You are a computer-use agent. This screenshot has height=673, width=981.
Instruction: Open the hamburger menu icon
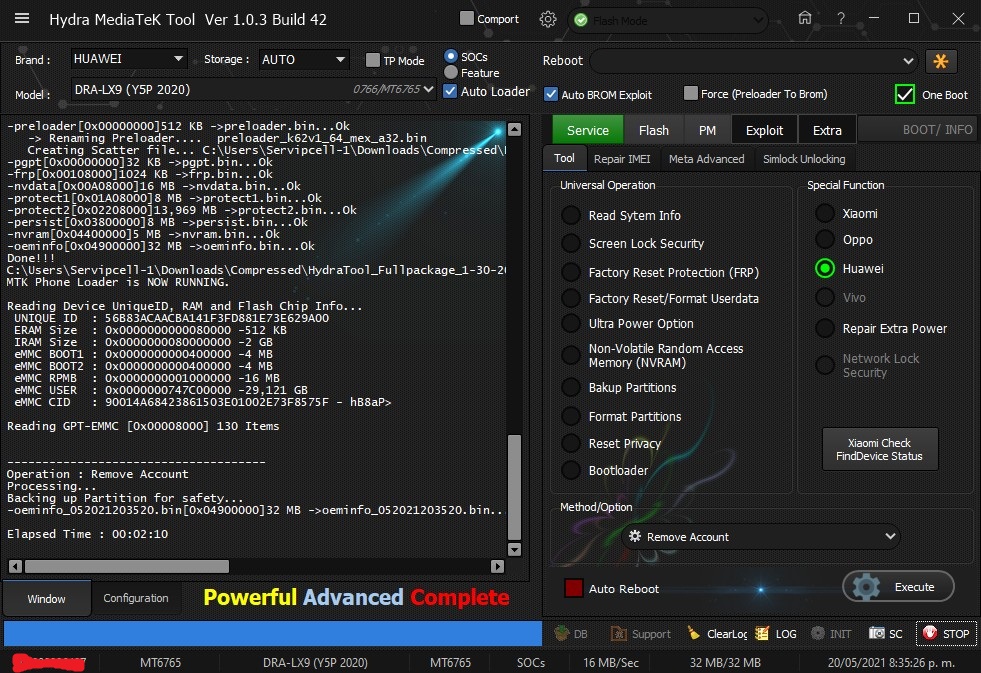[x=22, y=18]
